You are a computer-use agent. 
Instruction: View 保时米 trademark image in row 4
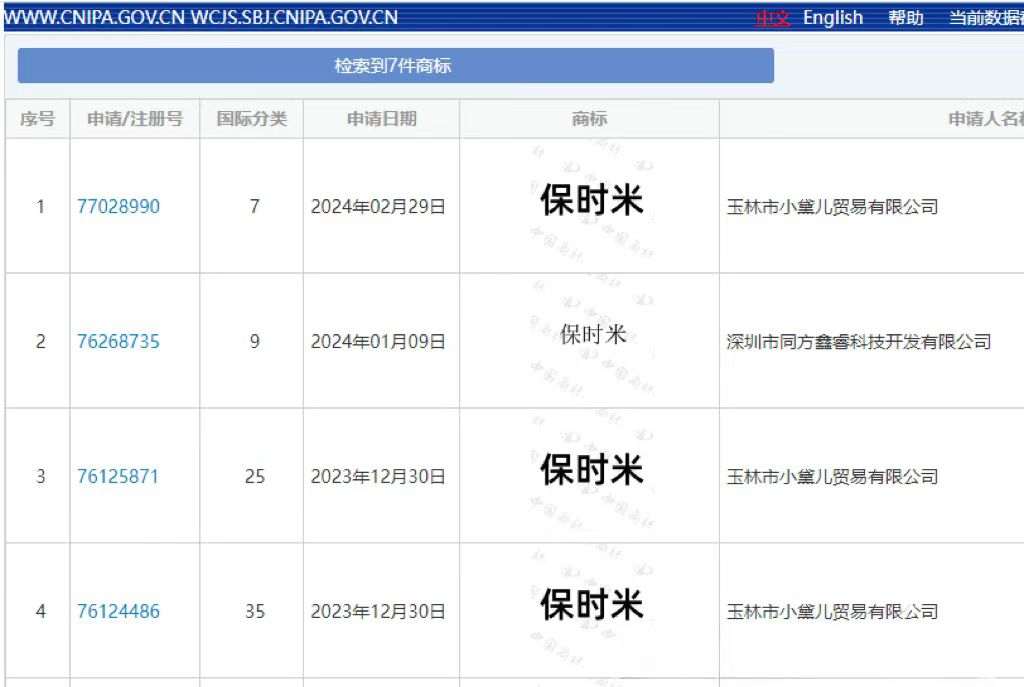[592, 604]
